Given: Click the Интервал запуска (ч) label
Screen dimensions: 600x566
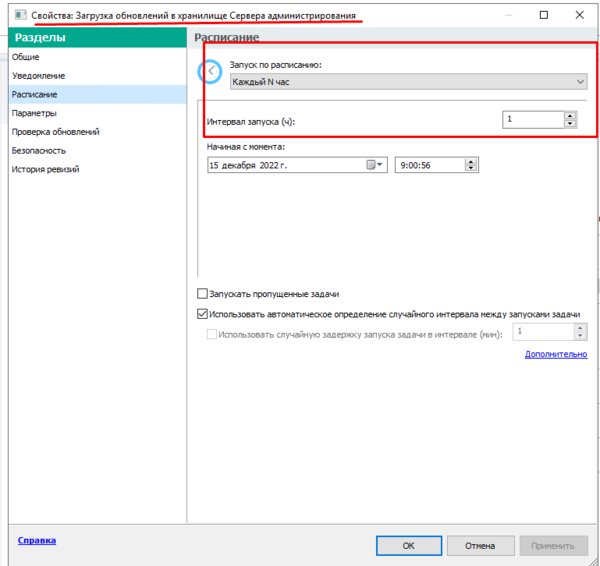Looking at the screenshot, I should point(251,122).
